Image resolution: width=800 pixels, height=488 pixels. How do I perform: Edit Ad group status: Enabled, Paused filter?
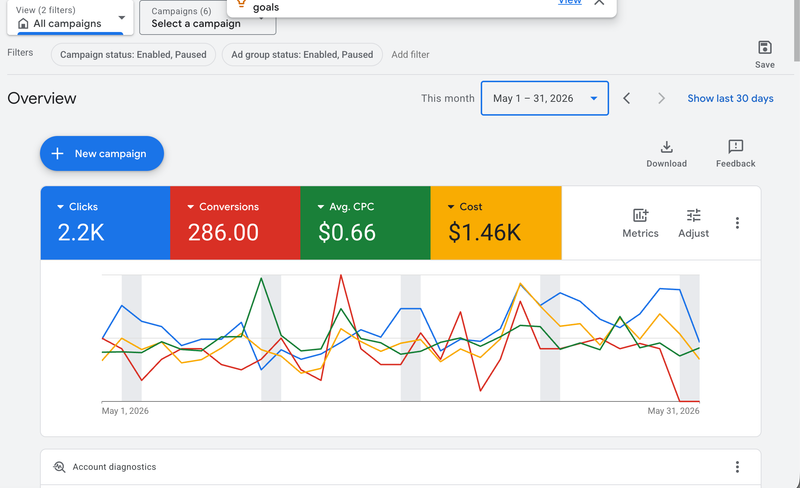302,55
